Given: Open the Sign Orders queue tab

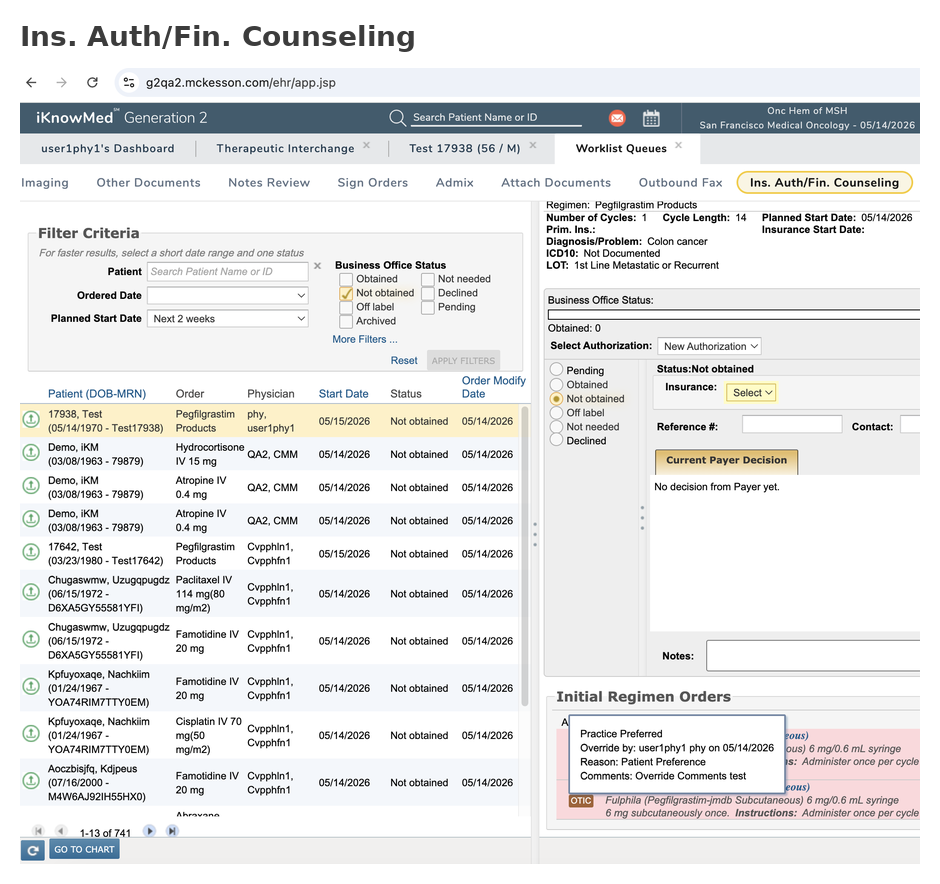Looking at the screenshot, I should coord(372,183).
